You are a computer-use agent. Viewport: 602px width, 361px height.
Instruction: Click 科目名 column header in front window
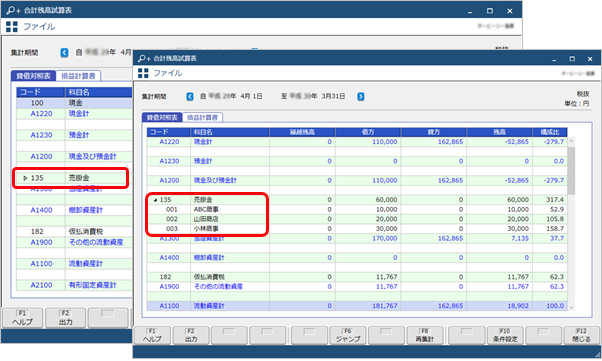pos(230,132)
